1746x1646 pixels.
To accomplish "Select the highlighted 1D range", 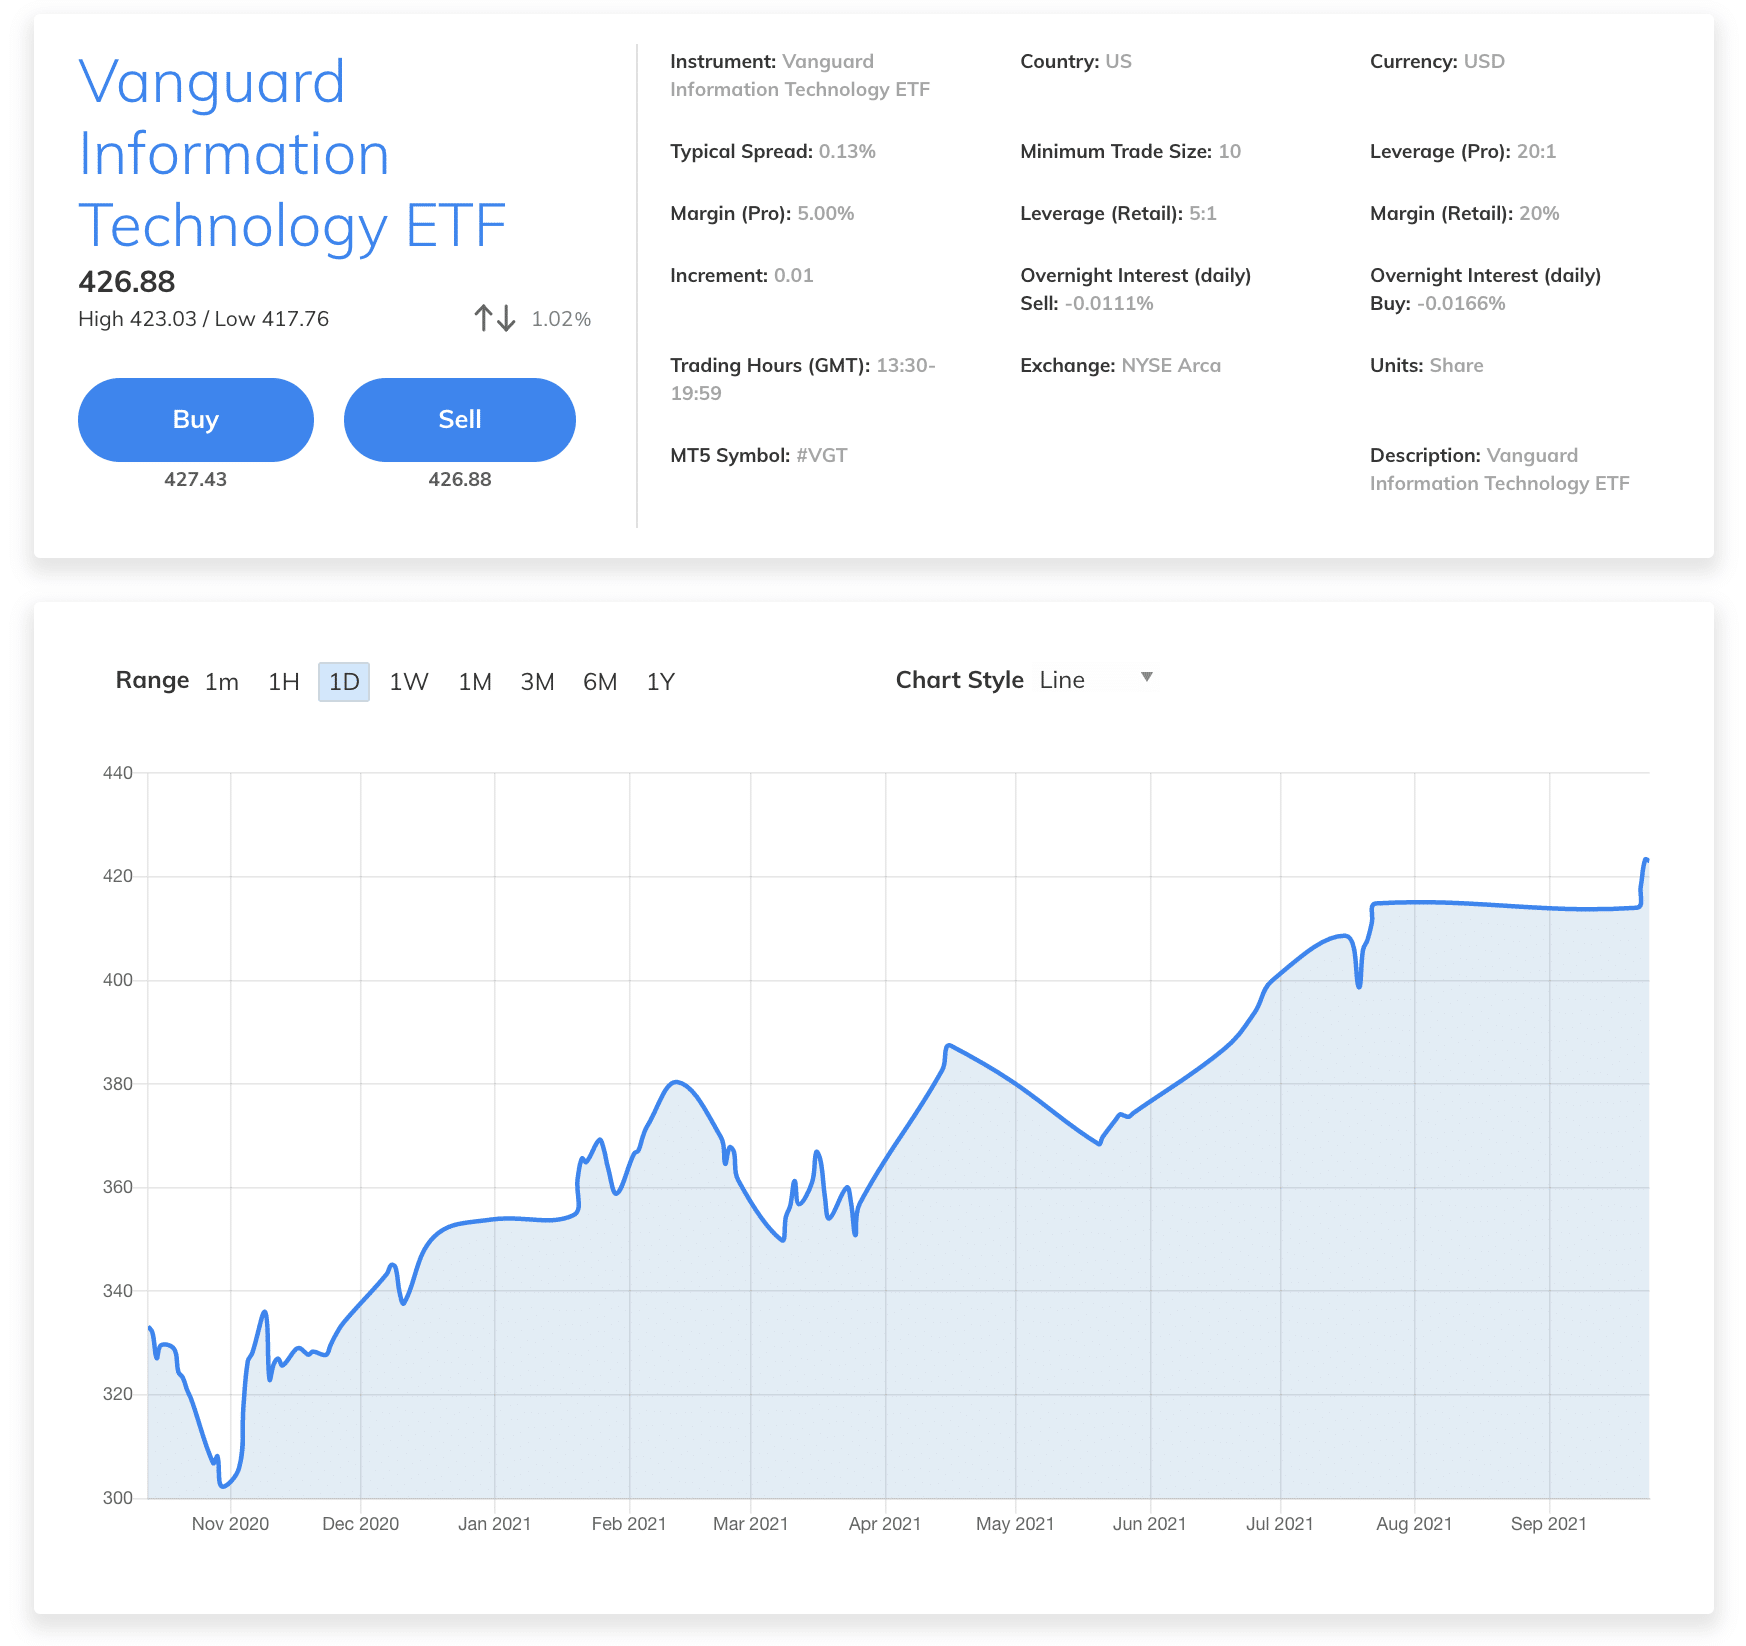I will 344,682.
